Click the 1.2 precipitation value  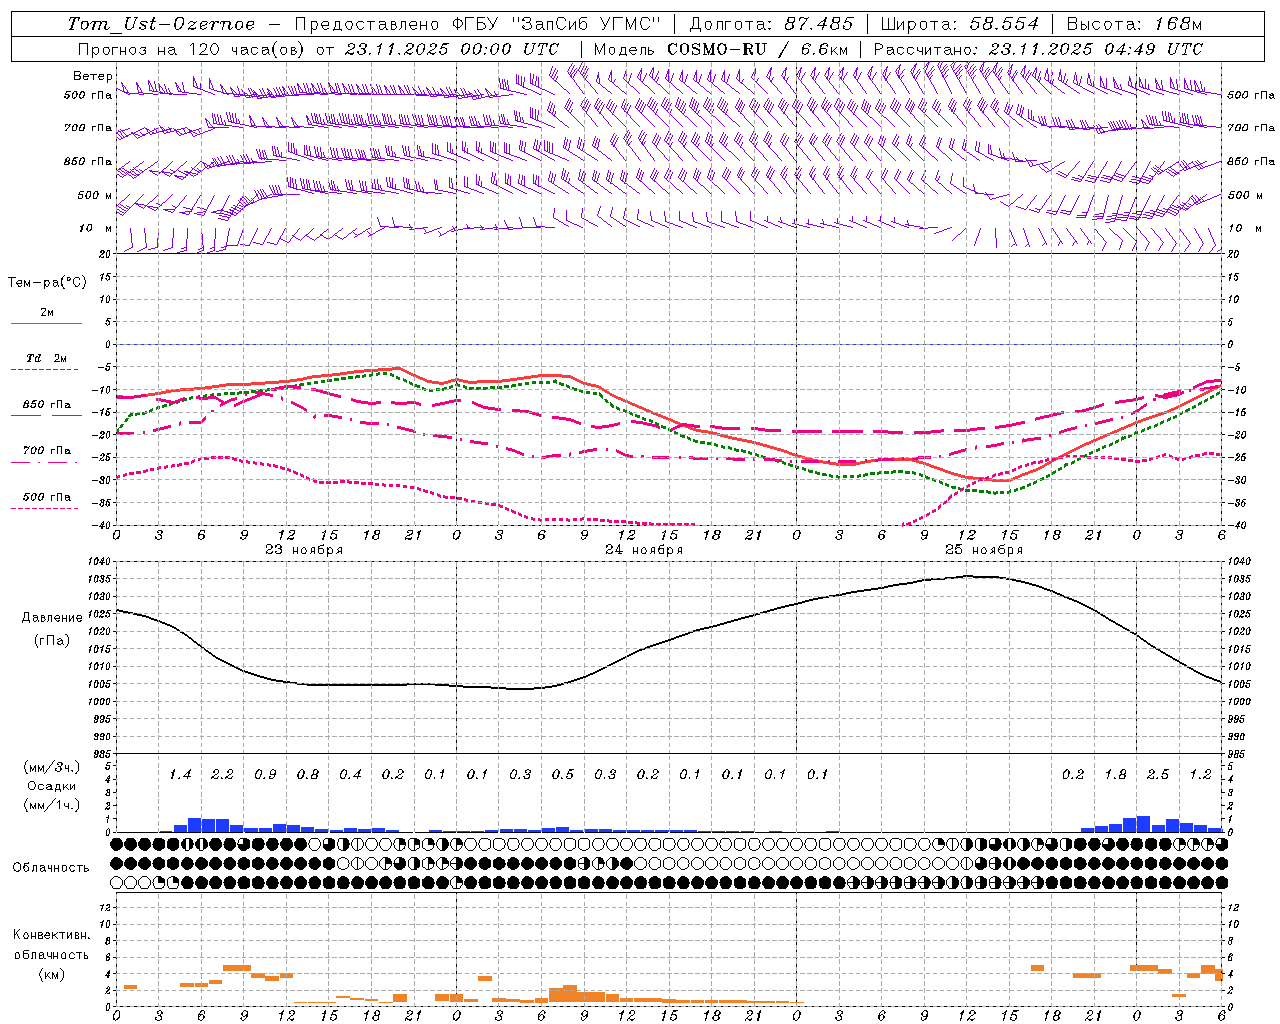(1200, 775)
